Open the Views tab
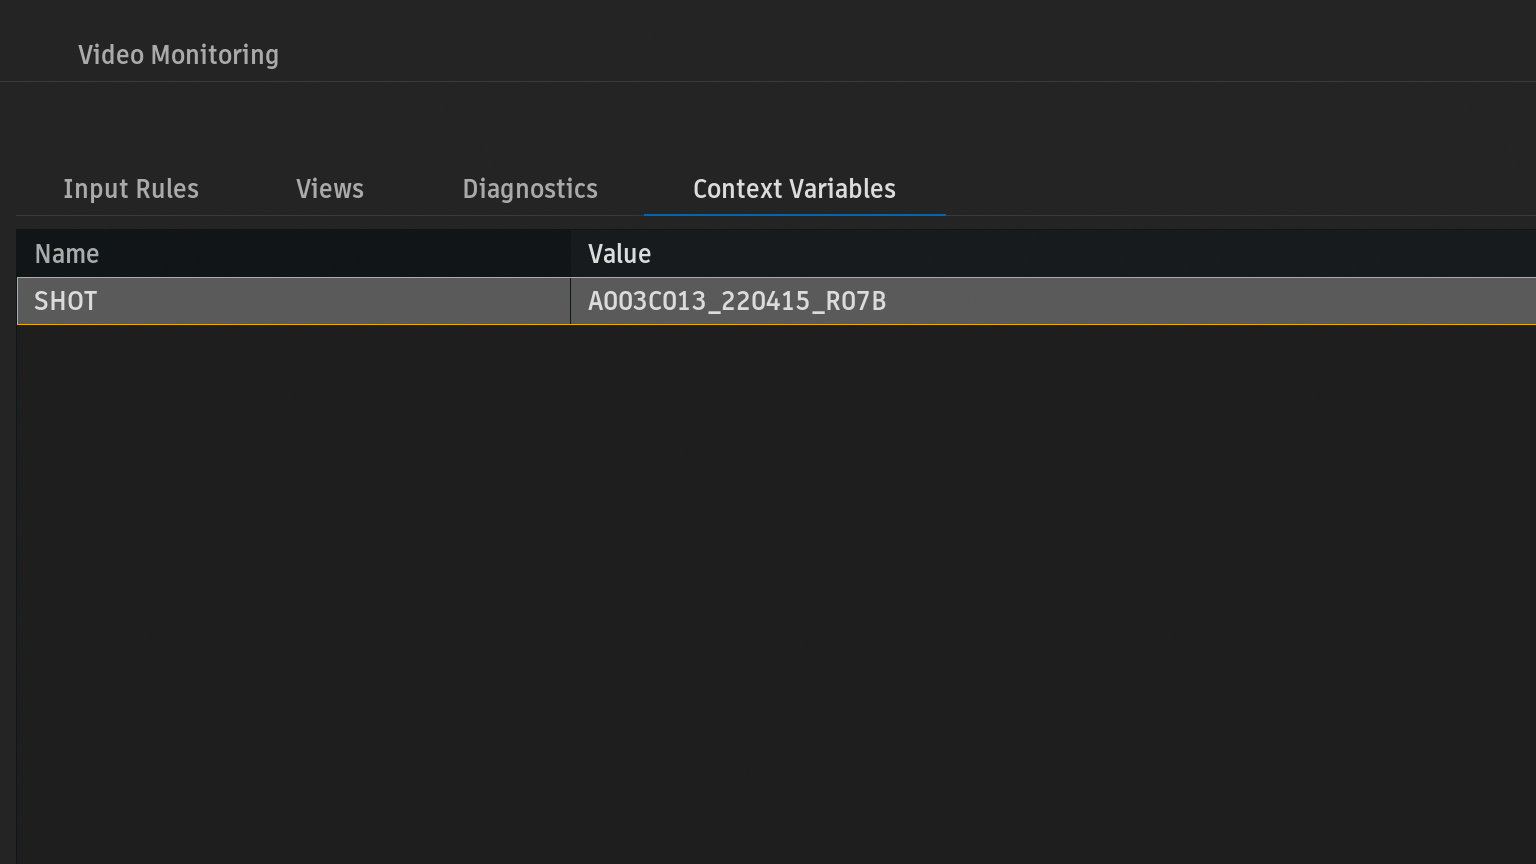1536x864 pixels. (x=330, y=189)
